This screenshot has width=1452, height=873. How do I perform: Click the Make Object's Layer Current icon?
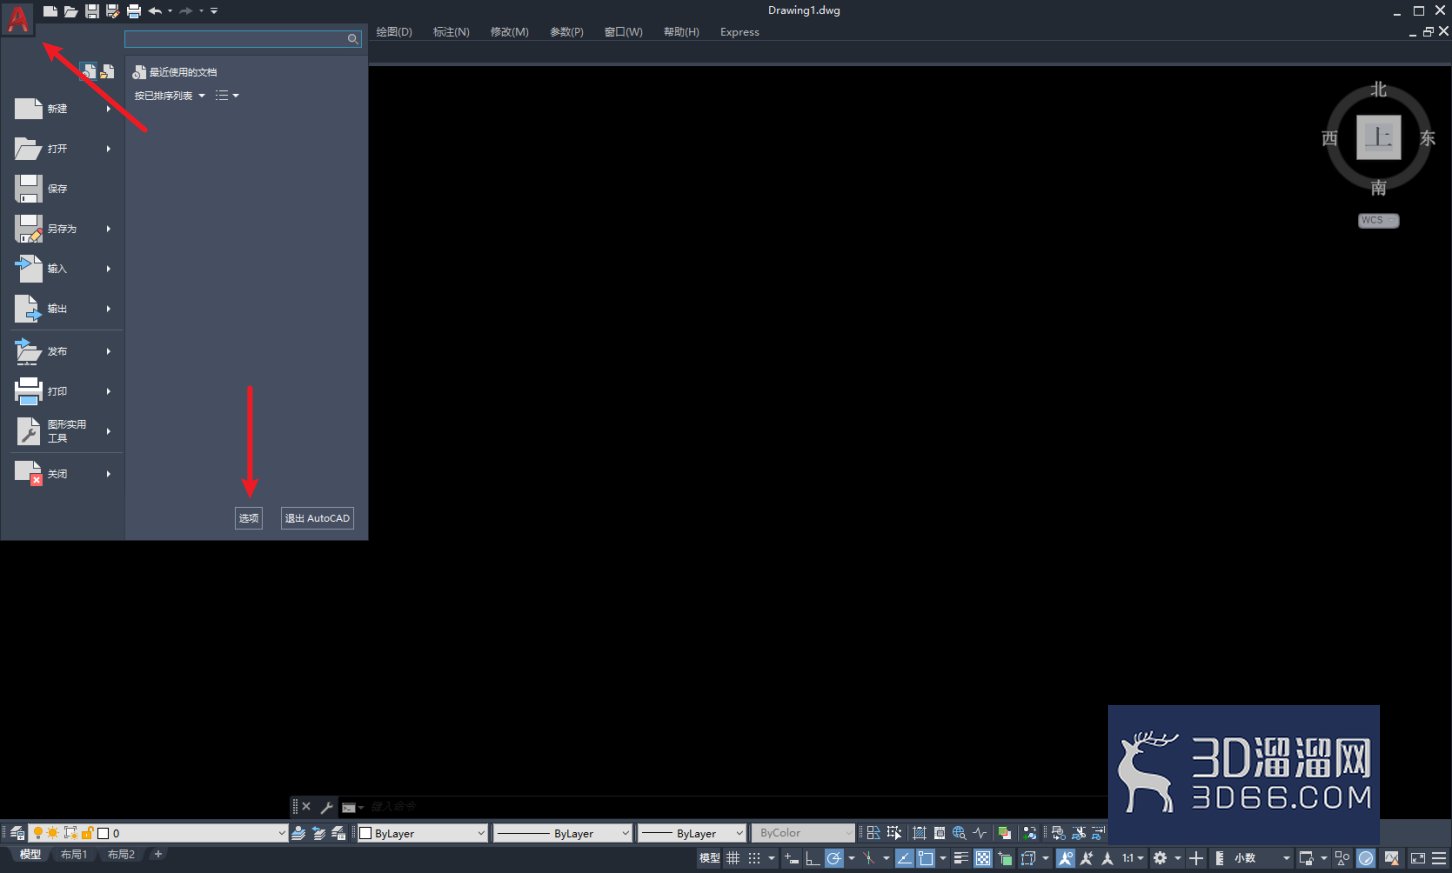[x=299, y=833]
